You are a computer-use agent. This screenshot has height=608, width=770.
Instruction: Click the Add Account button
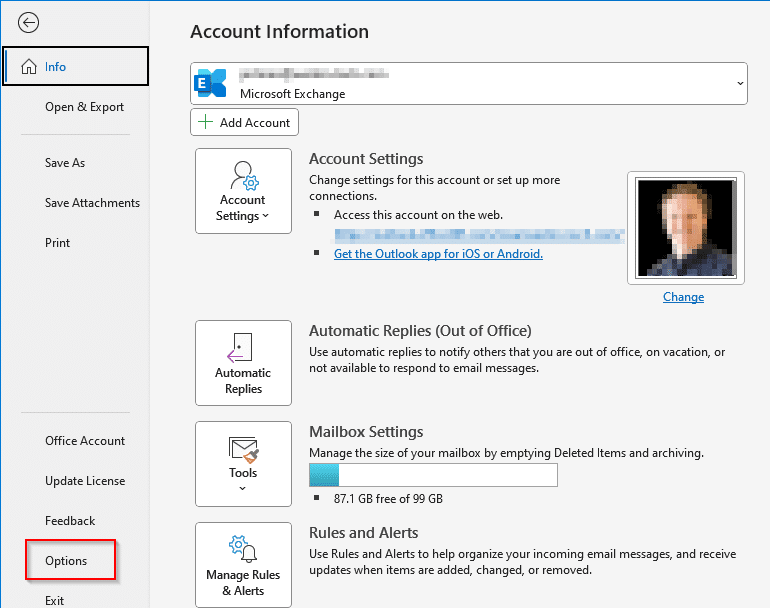[244, 122]
